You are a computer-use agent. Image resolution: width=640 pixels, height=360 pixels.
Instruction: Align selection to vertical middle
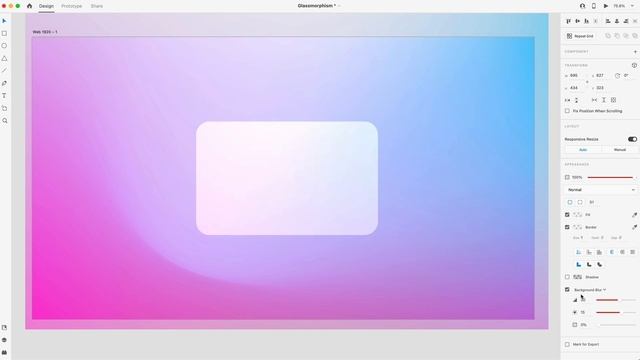point(578,21)
